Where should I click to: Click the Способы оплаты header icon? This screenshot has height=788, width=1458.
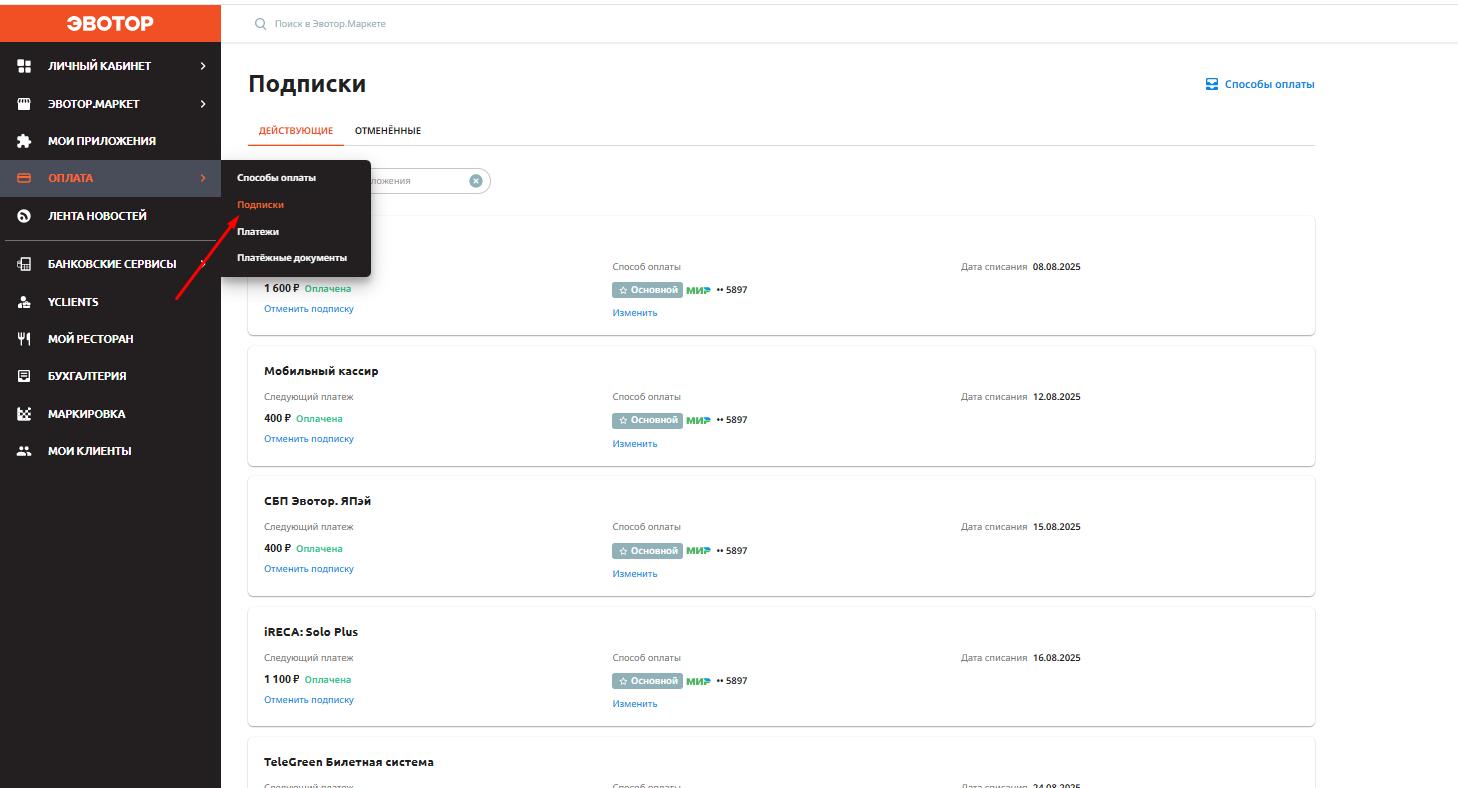pyautogui.click(x=1212, y=84)
